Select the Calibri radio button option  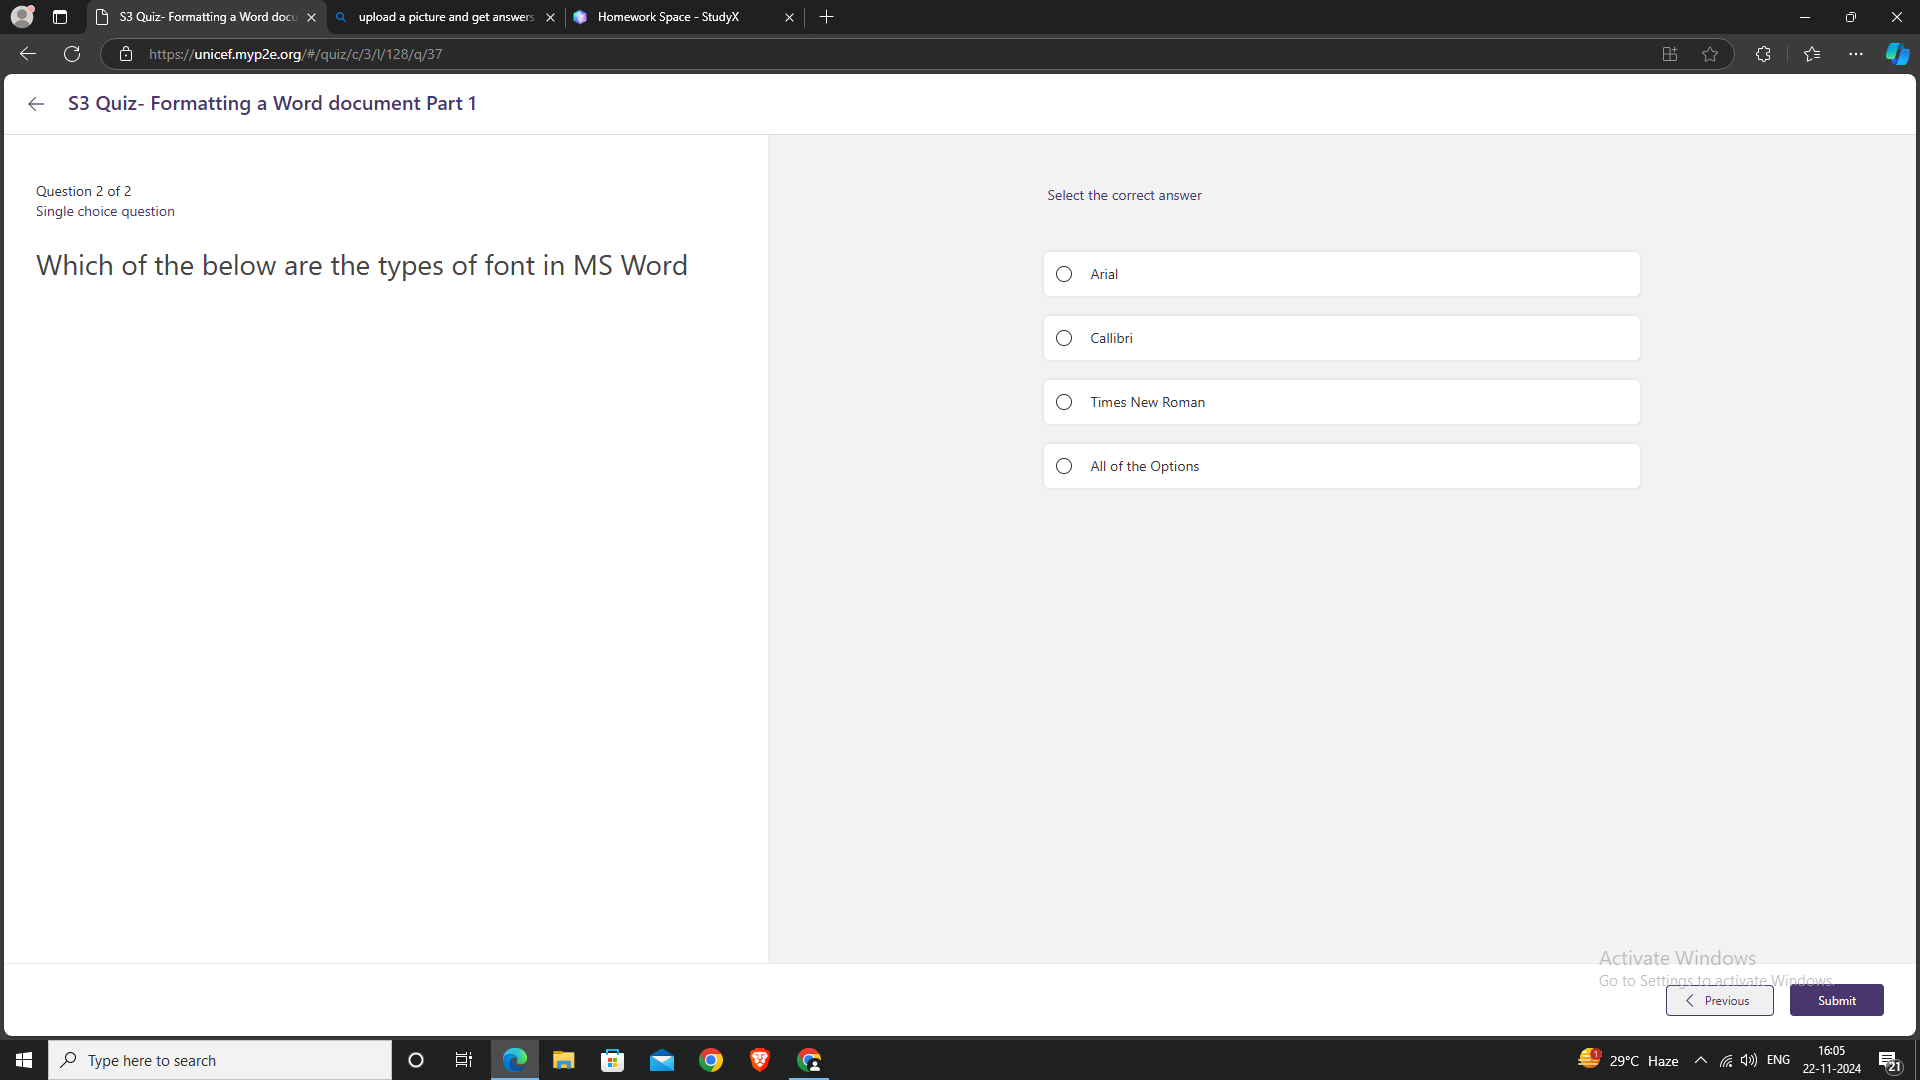(1064, 338)
